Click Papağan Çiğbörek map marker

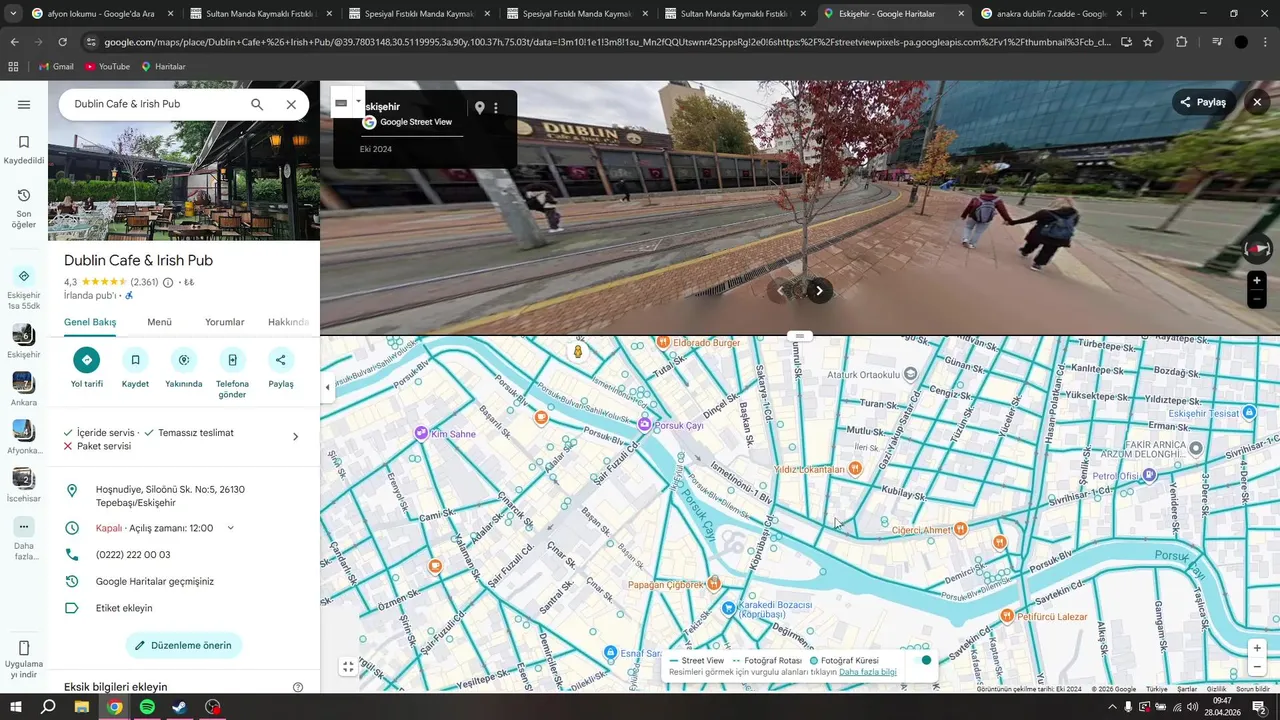[x=713, y=583]
